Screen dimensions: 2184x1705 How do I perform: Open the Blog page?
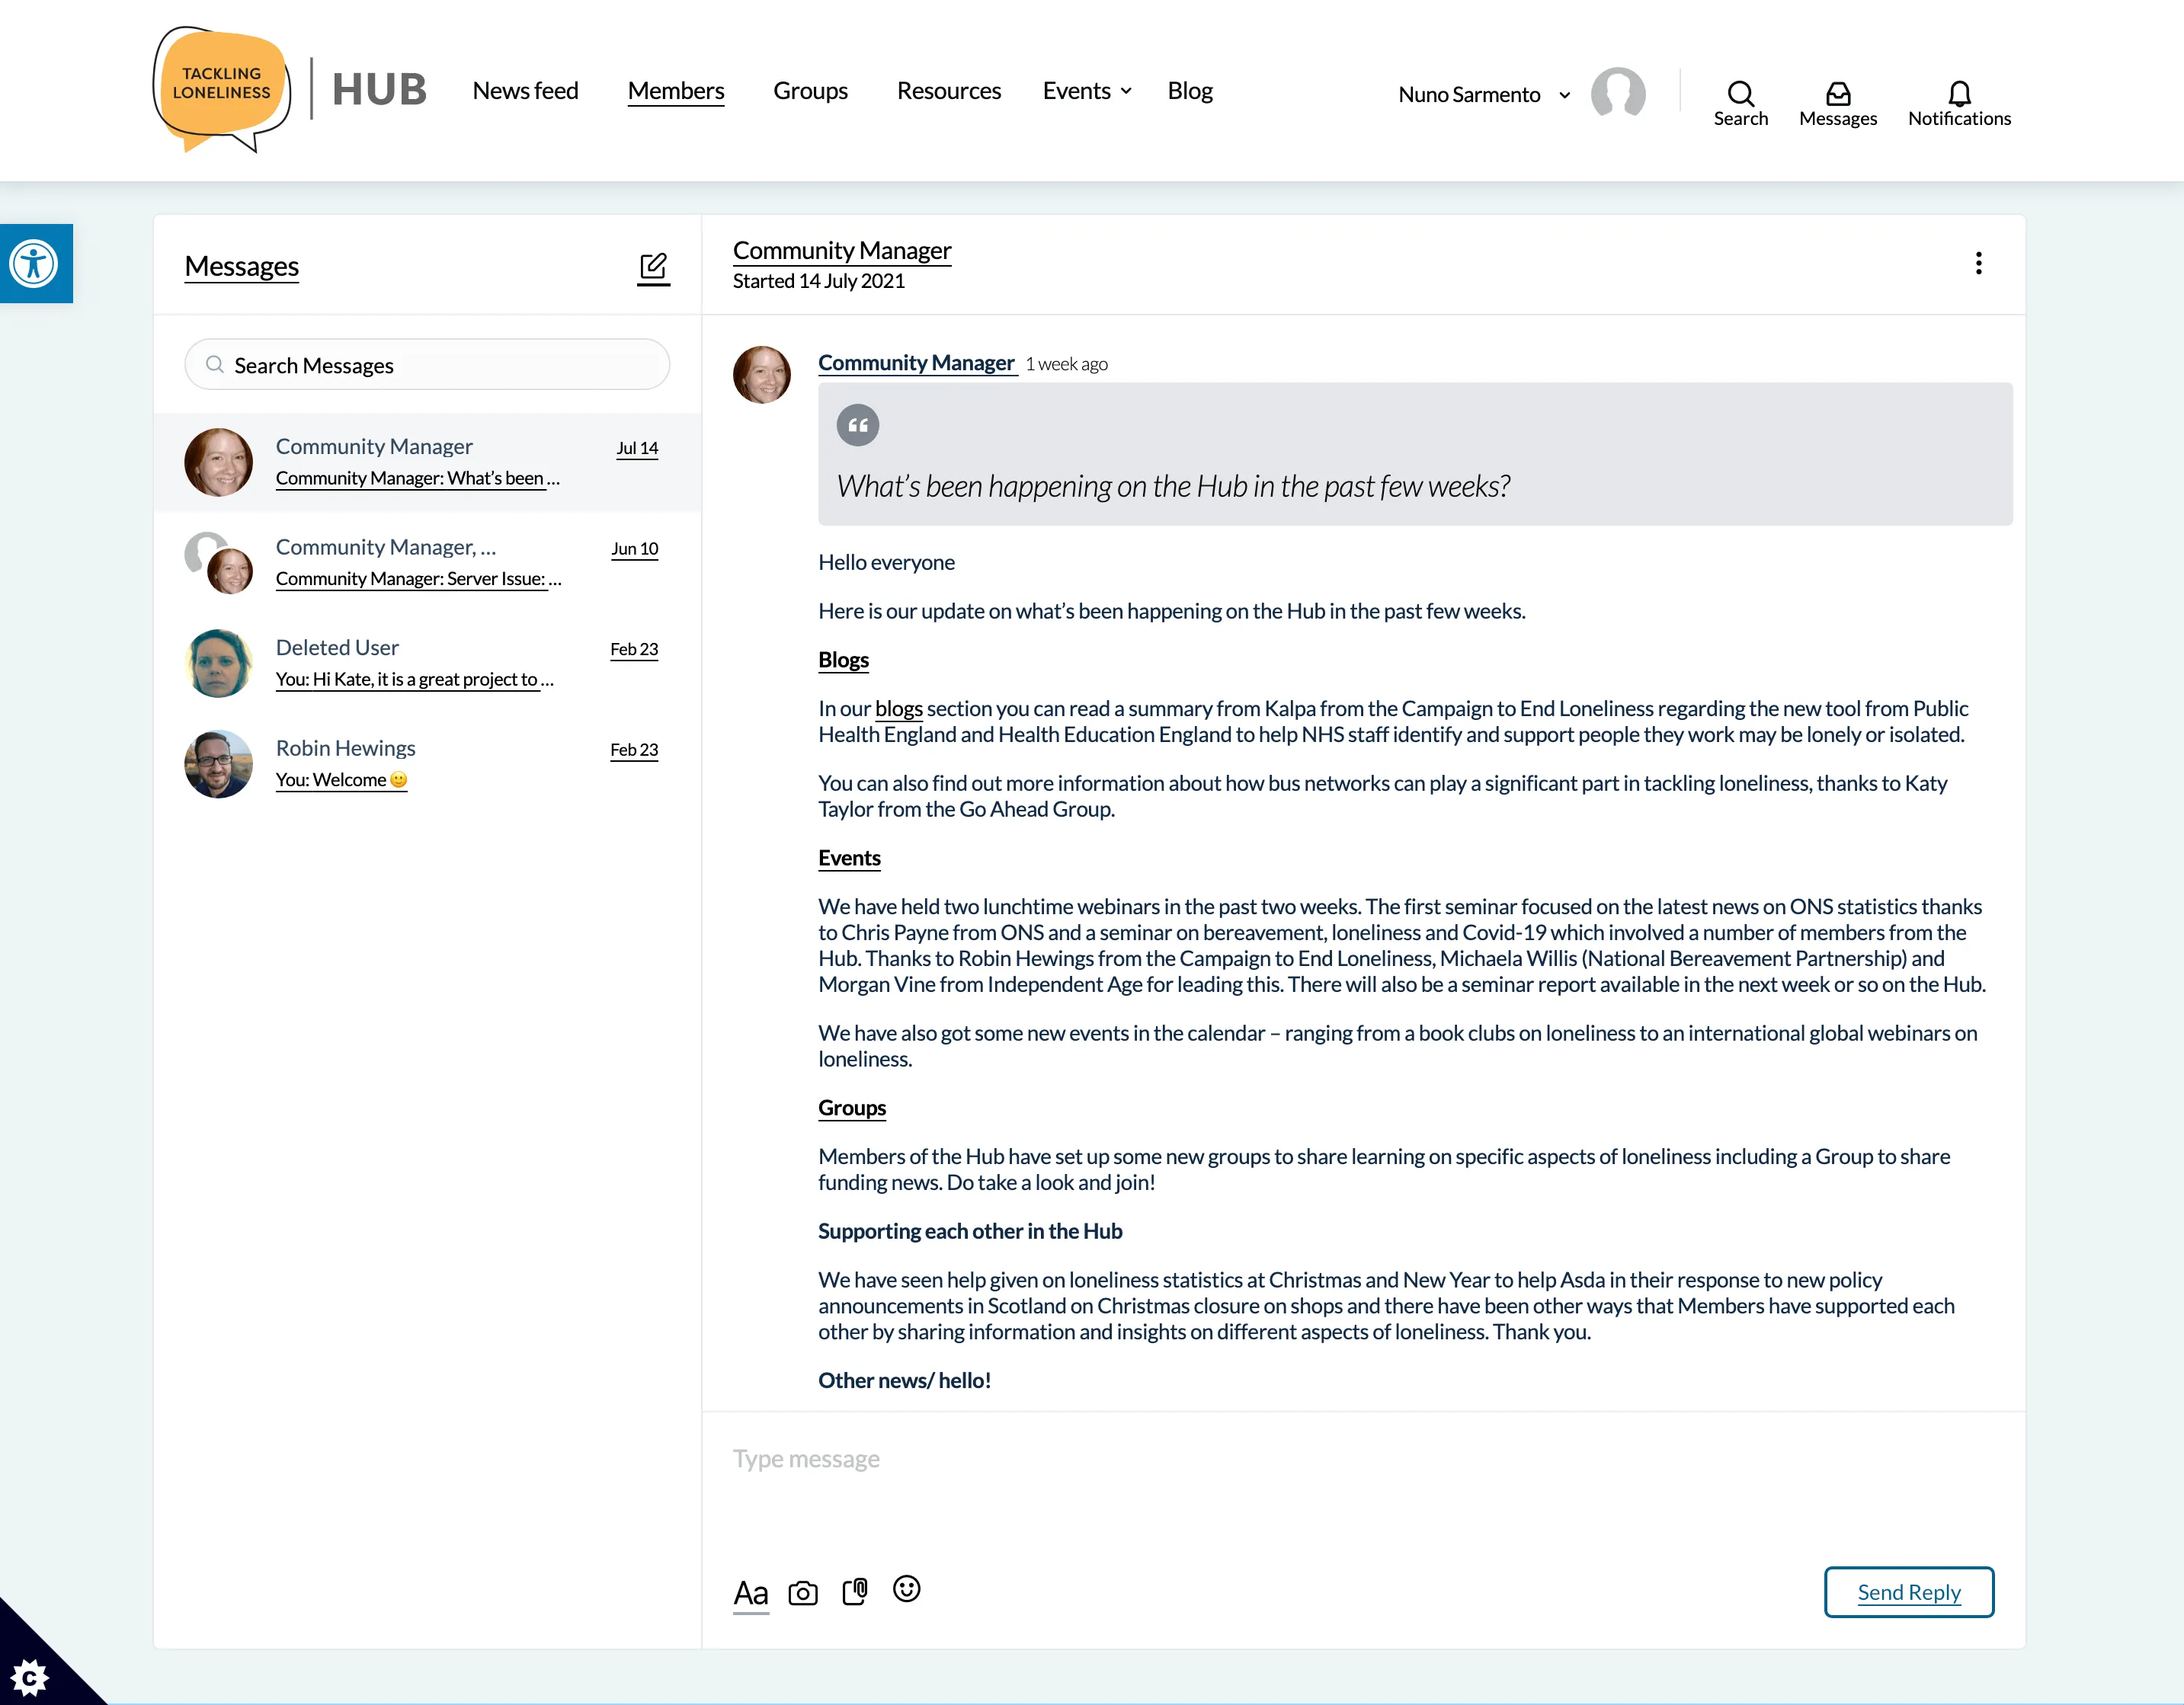(x=1190, y=91)
